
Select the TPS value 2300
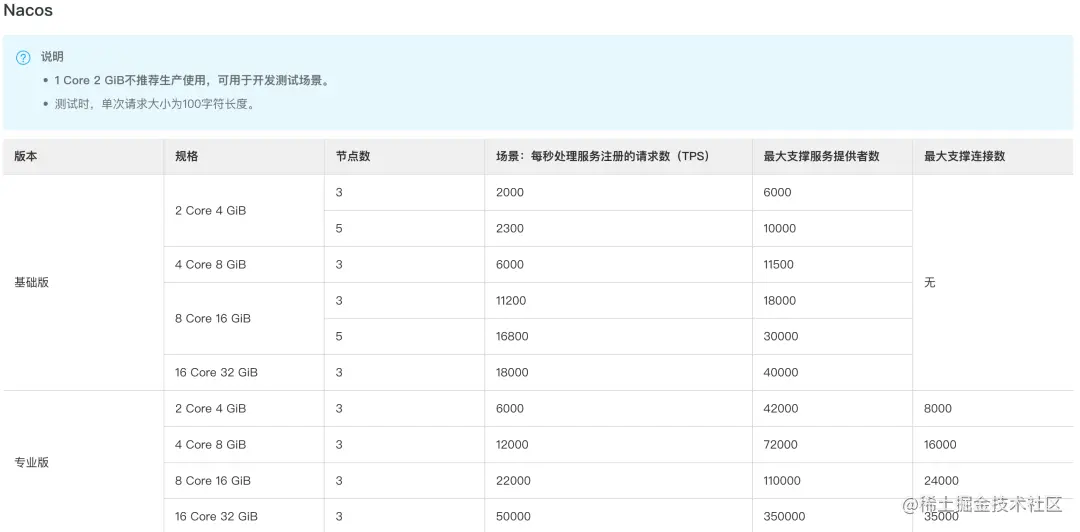click(x=510, y=229)
